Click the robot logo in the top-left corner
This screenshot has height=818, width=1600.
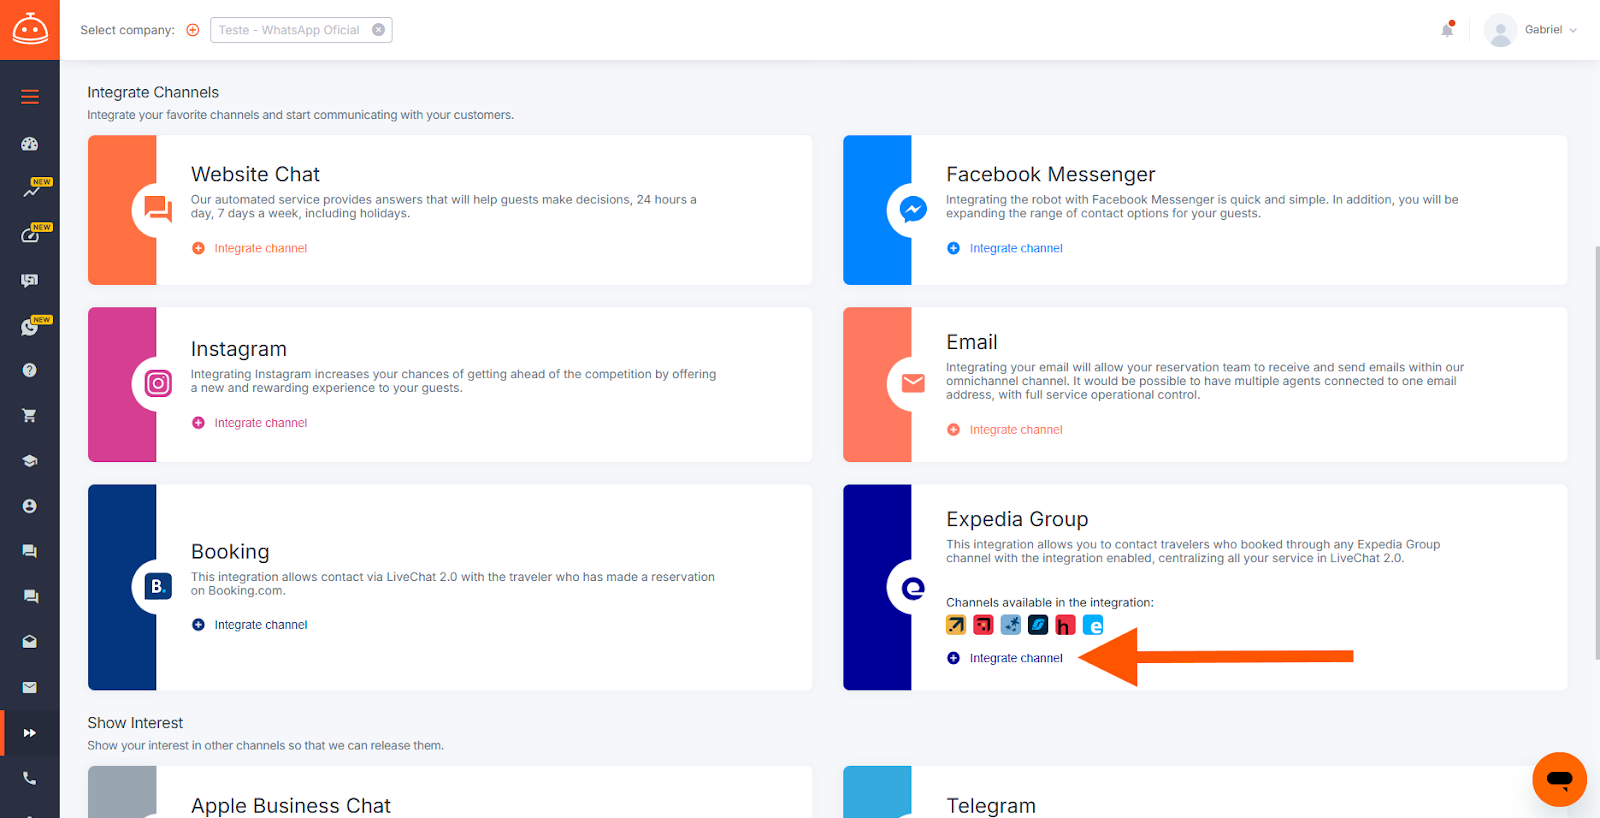30,30
